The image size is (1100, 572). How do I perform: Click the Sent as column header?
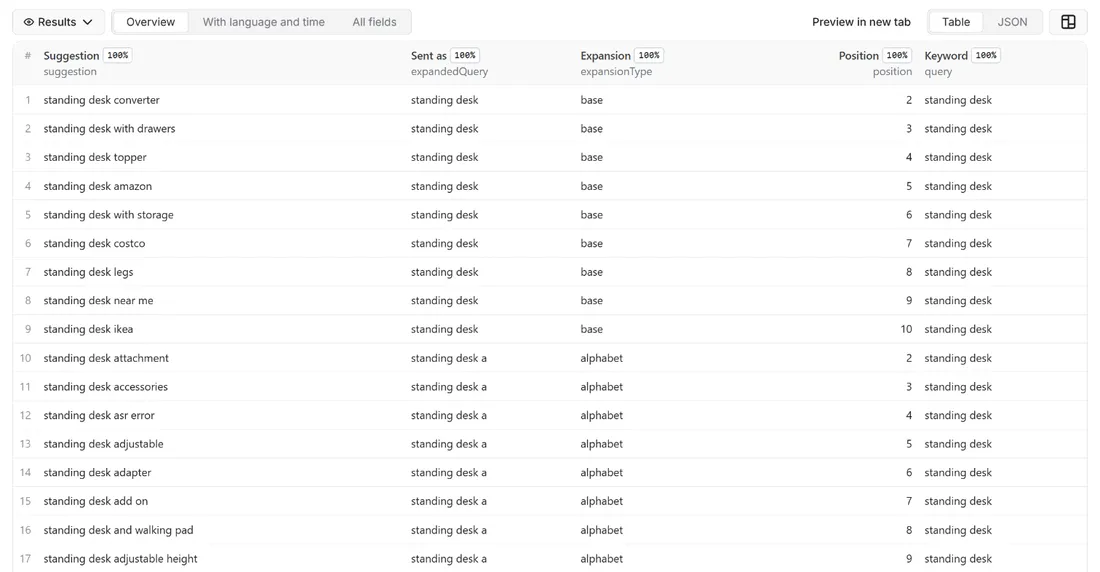(429, 55)
